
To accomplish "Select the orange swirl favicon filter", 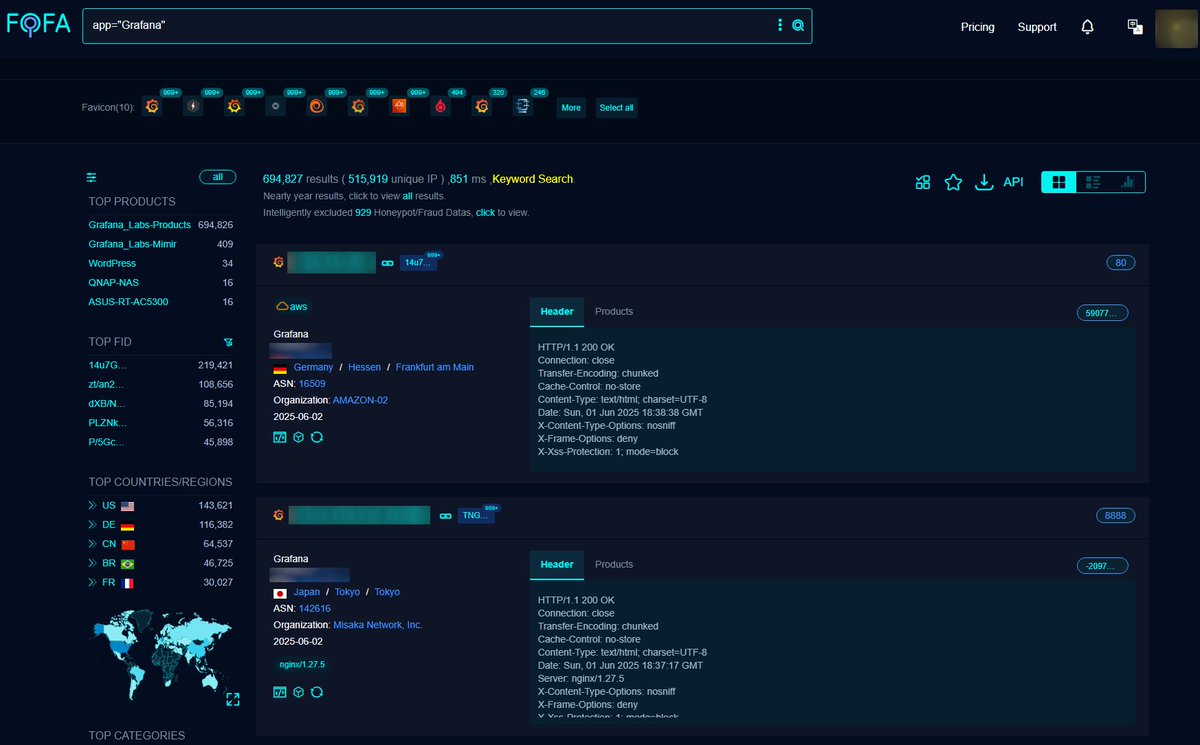I will pyautogui.click(x=317, y=107).
